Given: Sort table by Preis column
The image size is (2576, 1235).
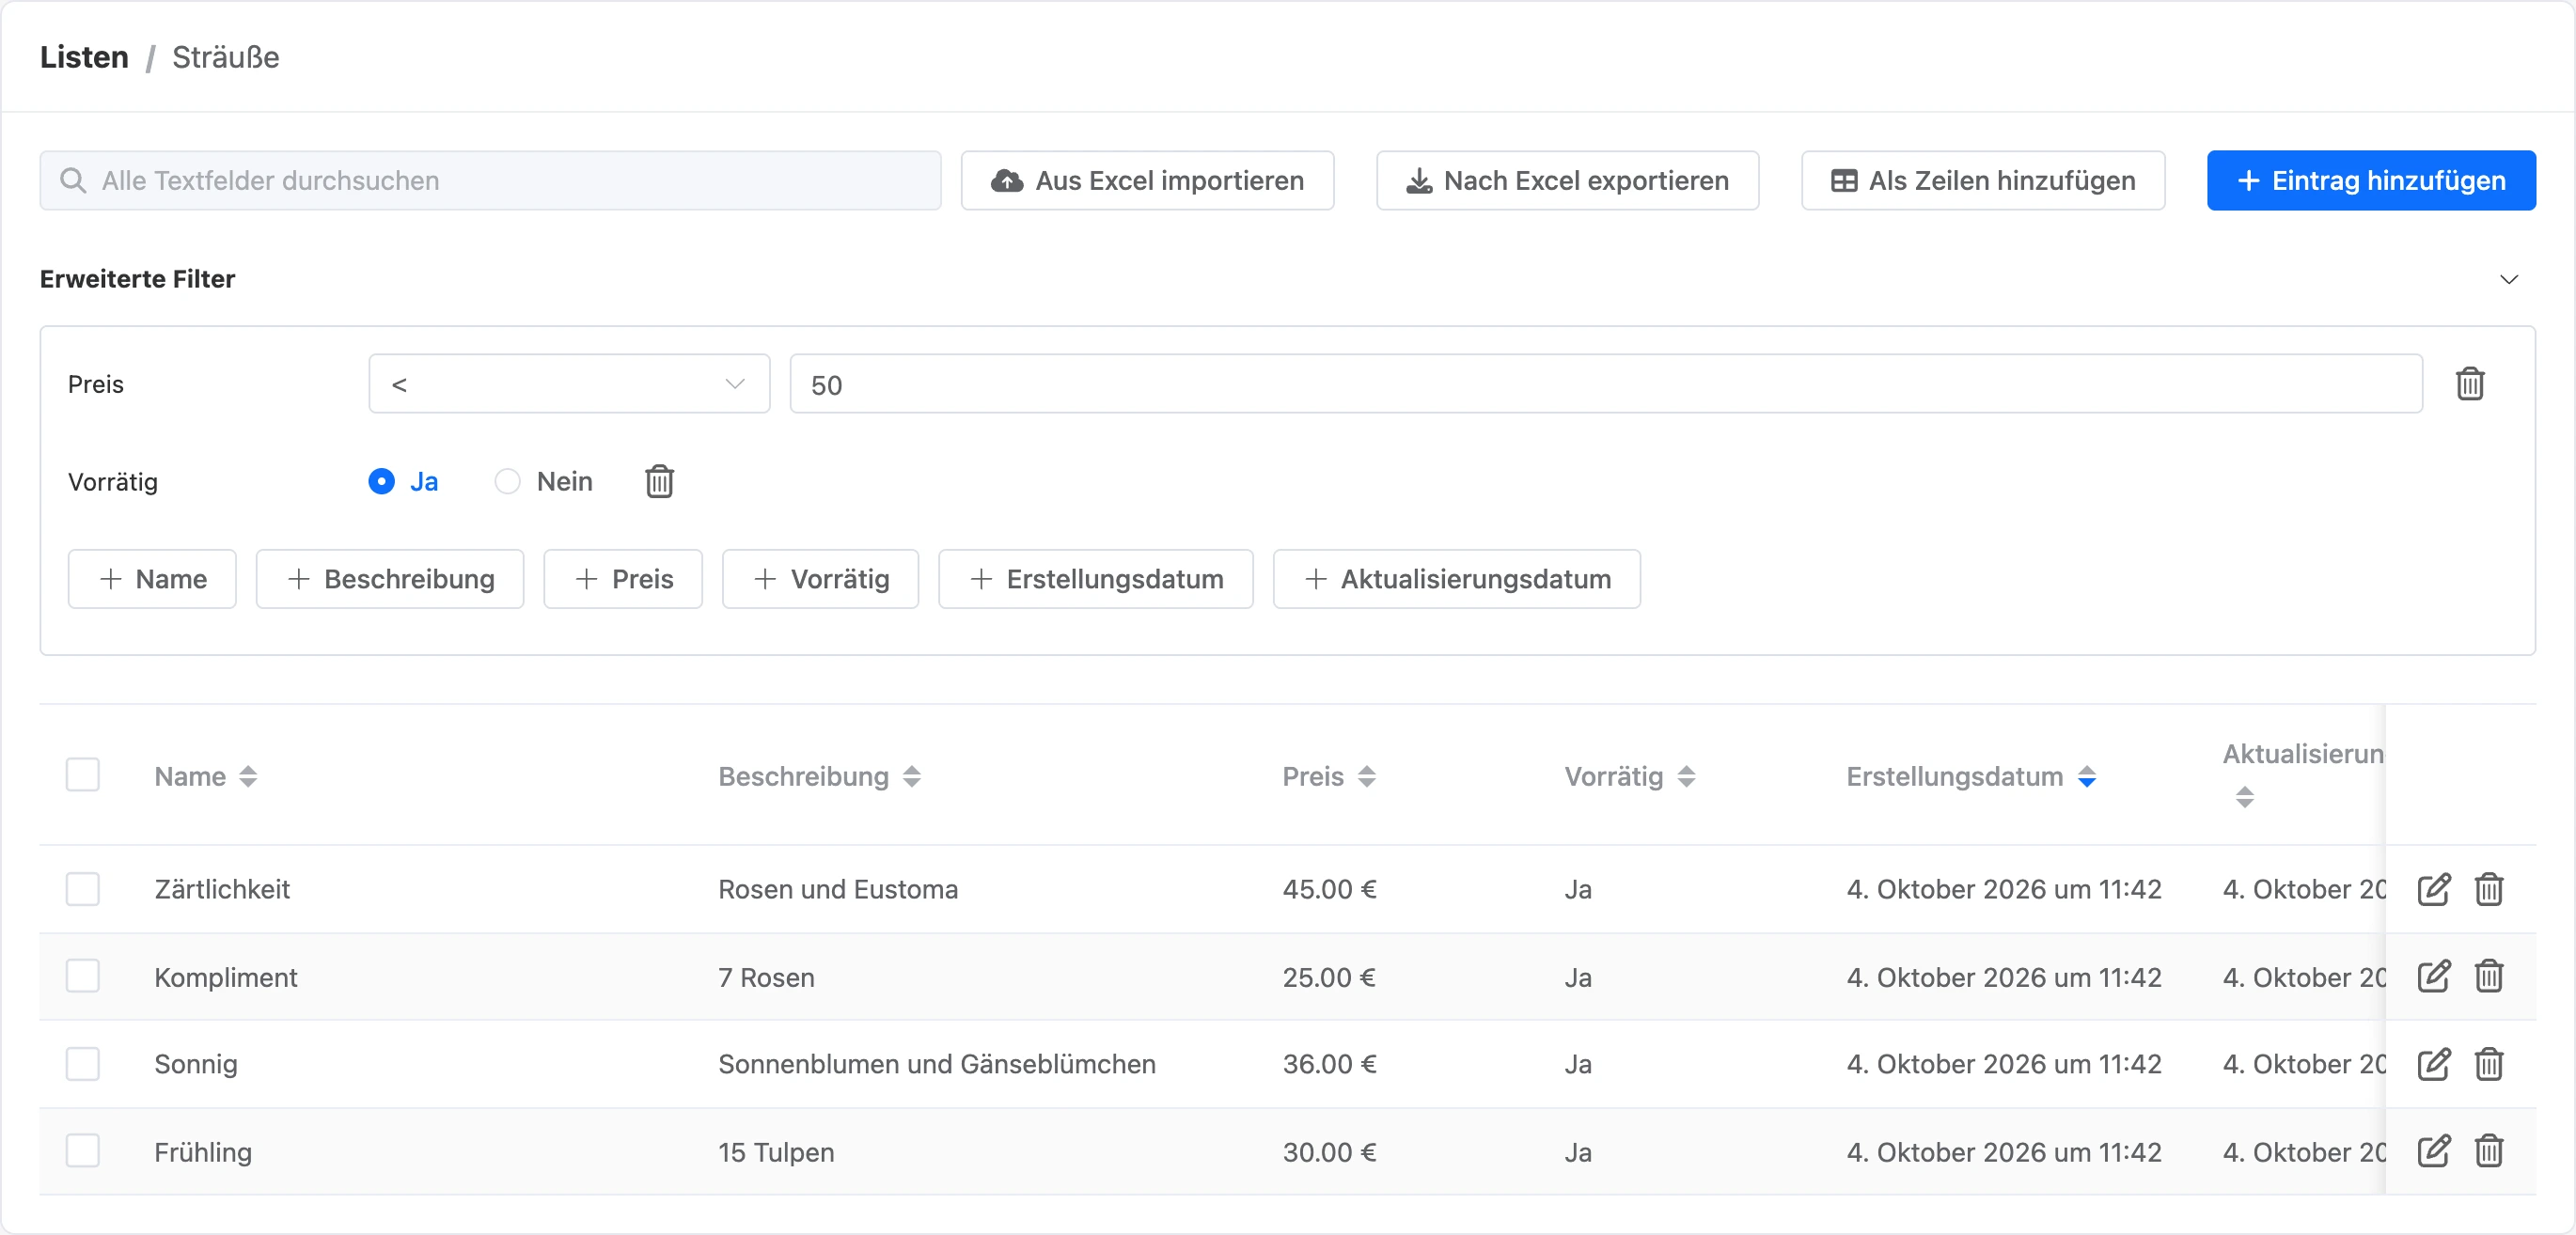Looking at the screenshot, I should [x=1366, y=776].
